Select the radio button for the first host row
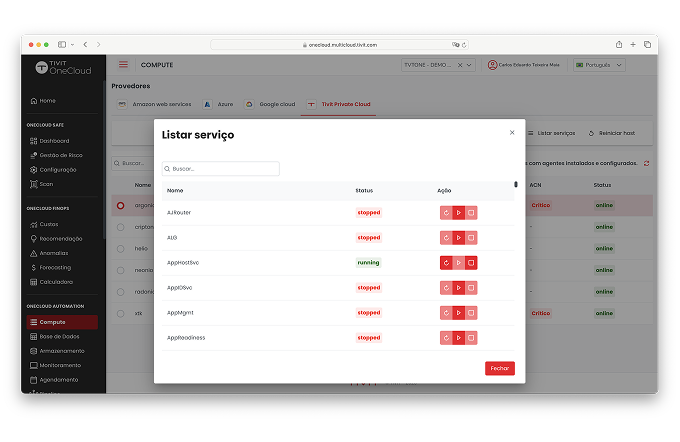 tap(120, 206)
